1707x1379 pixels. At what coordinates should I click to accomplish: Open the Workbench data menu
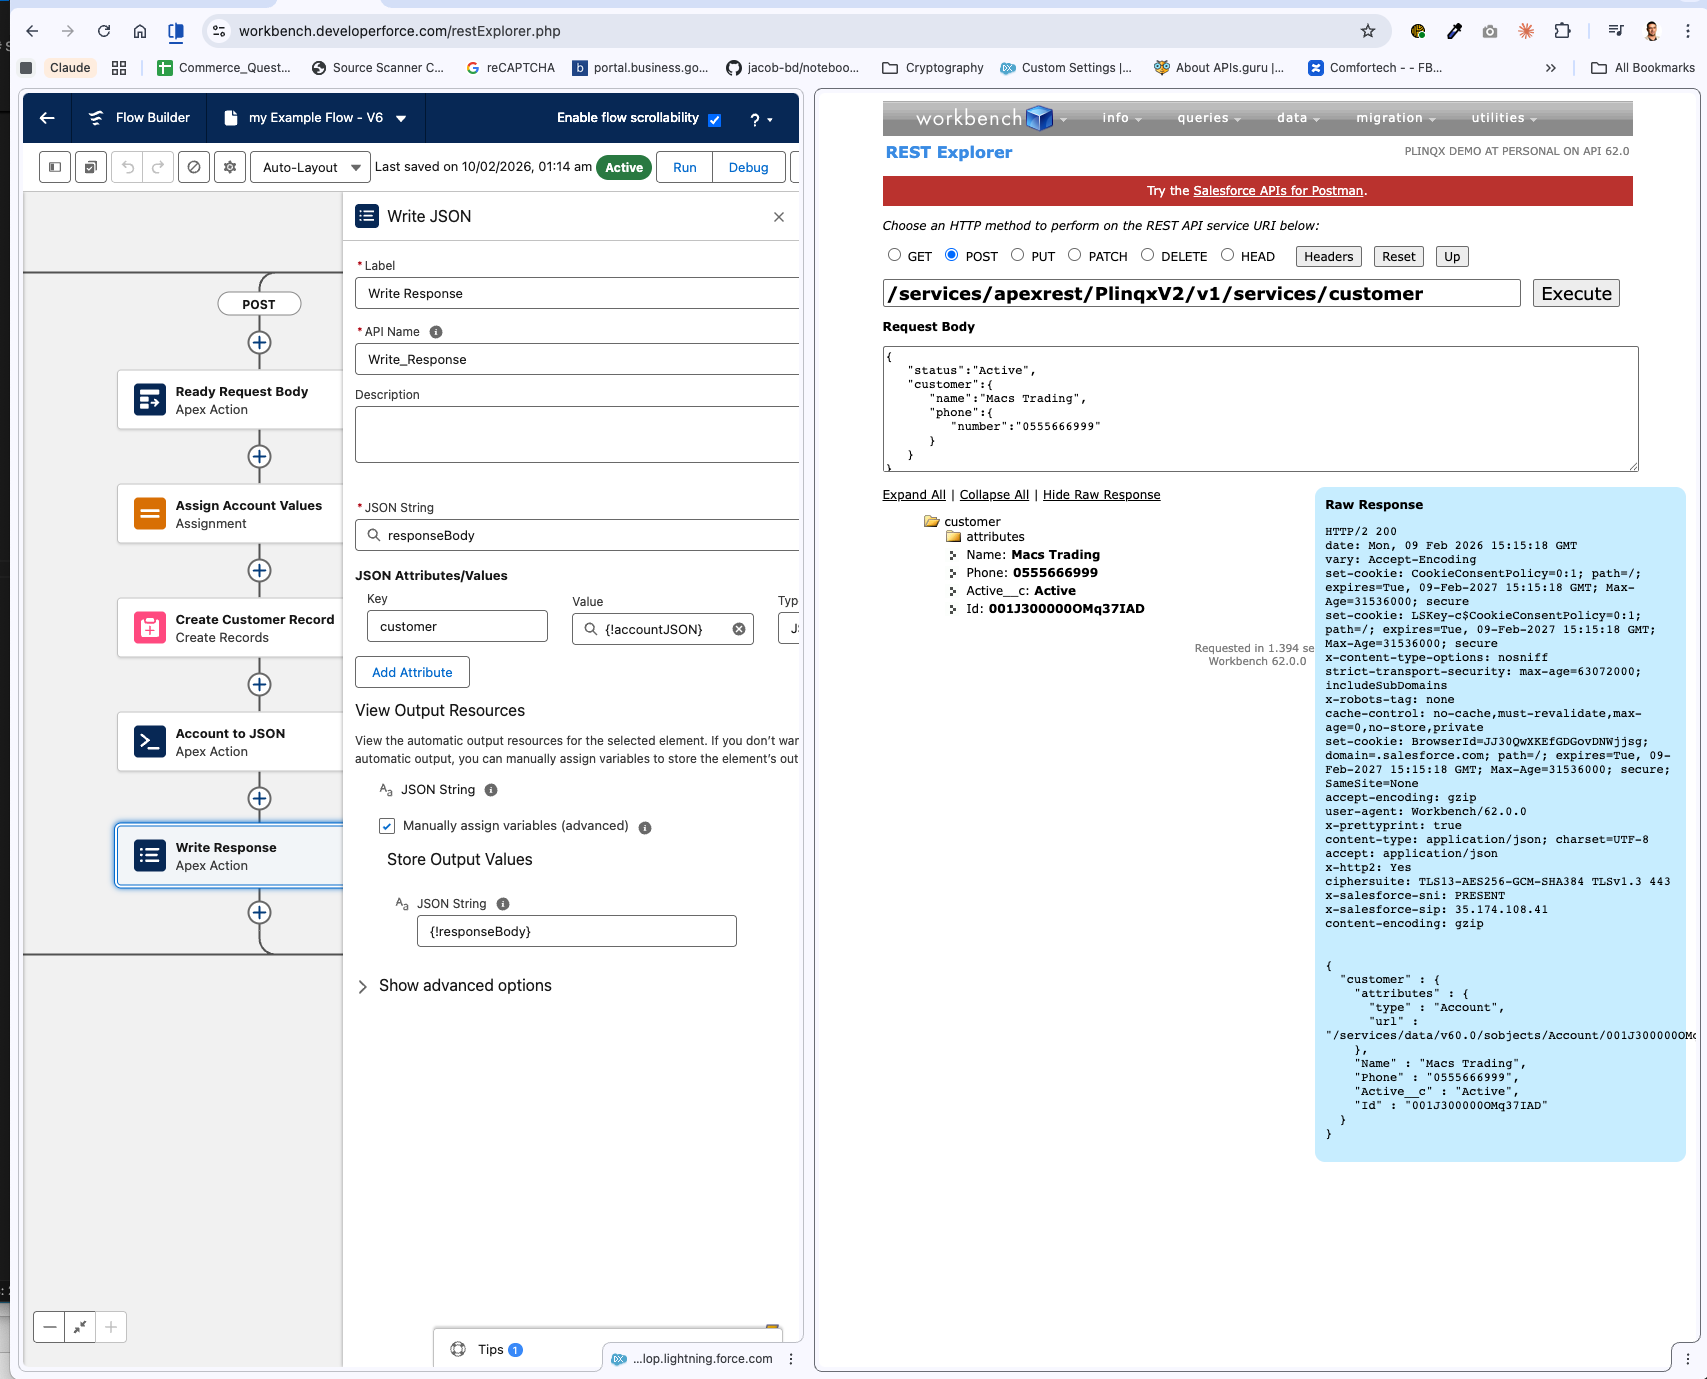click(1297, 118)
